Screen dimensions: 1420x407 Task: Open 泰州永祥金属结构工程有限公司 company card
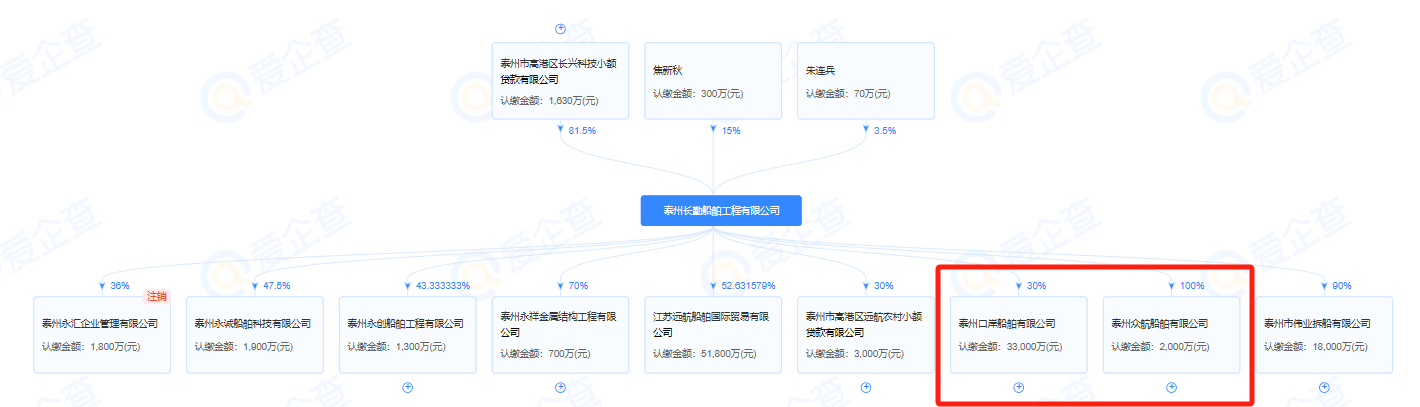[x=560, y=335]
